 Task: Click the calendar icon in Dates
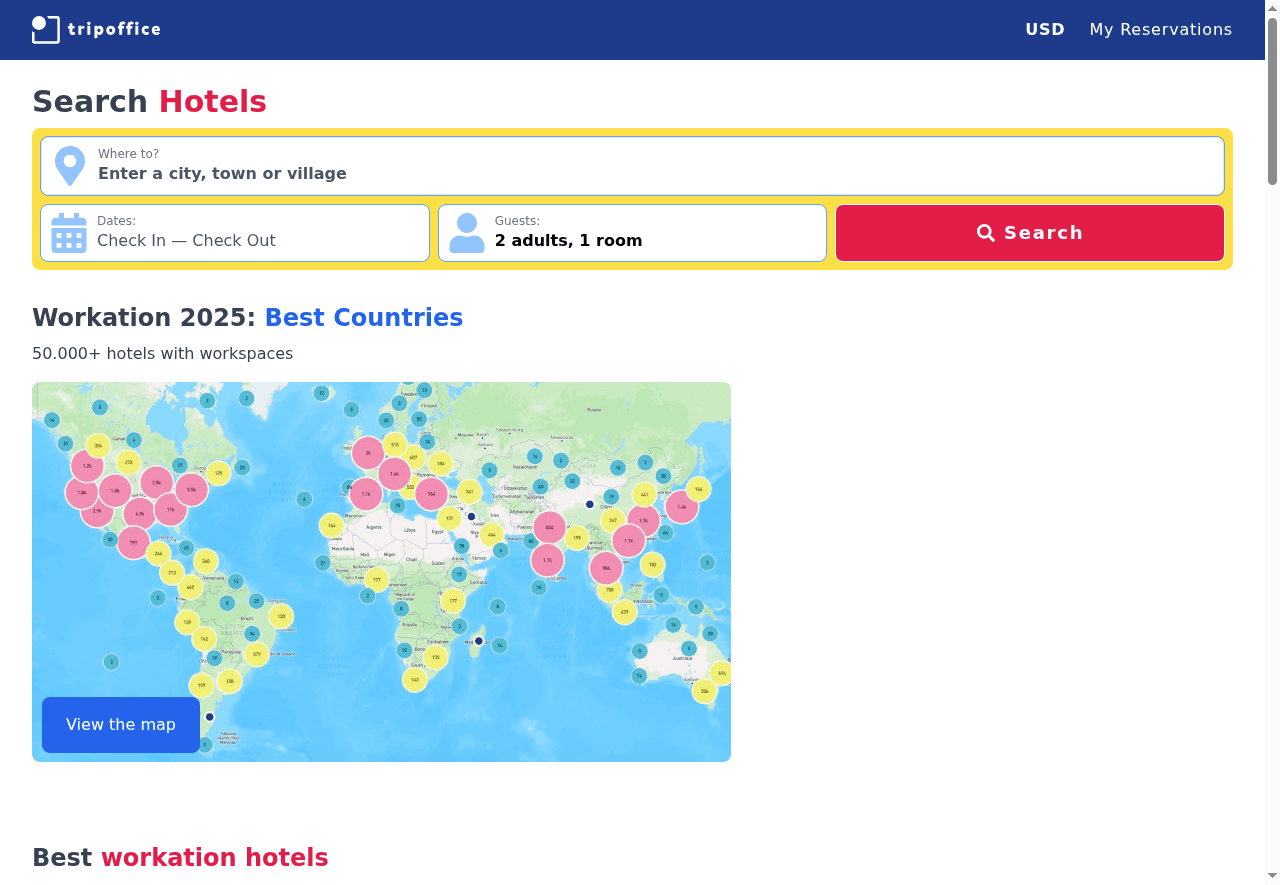69,233
